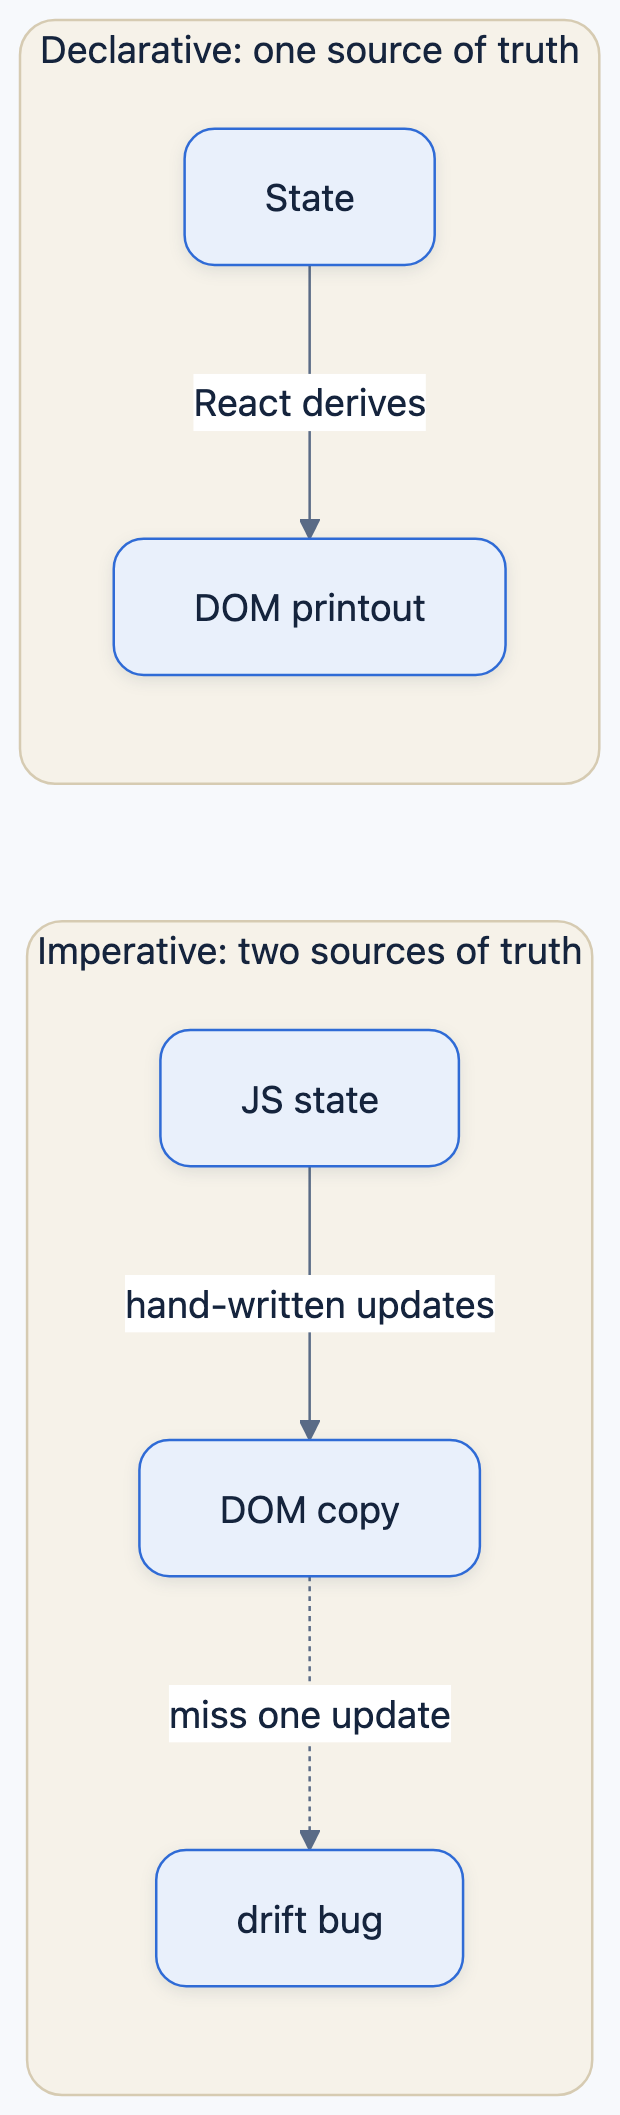The height and width of the screenshot is (2115, 620).
Task: Click arrowhead pointing into DOM printout
Action: tap(310, 529)
